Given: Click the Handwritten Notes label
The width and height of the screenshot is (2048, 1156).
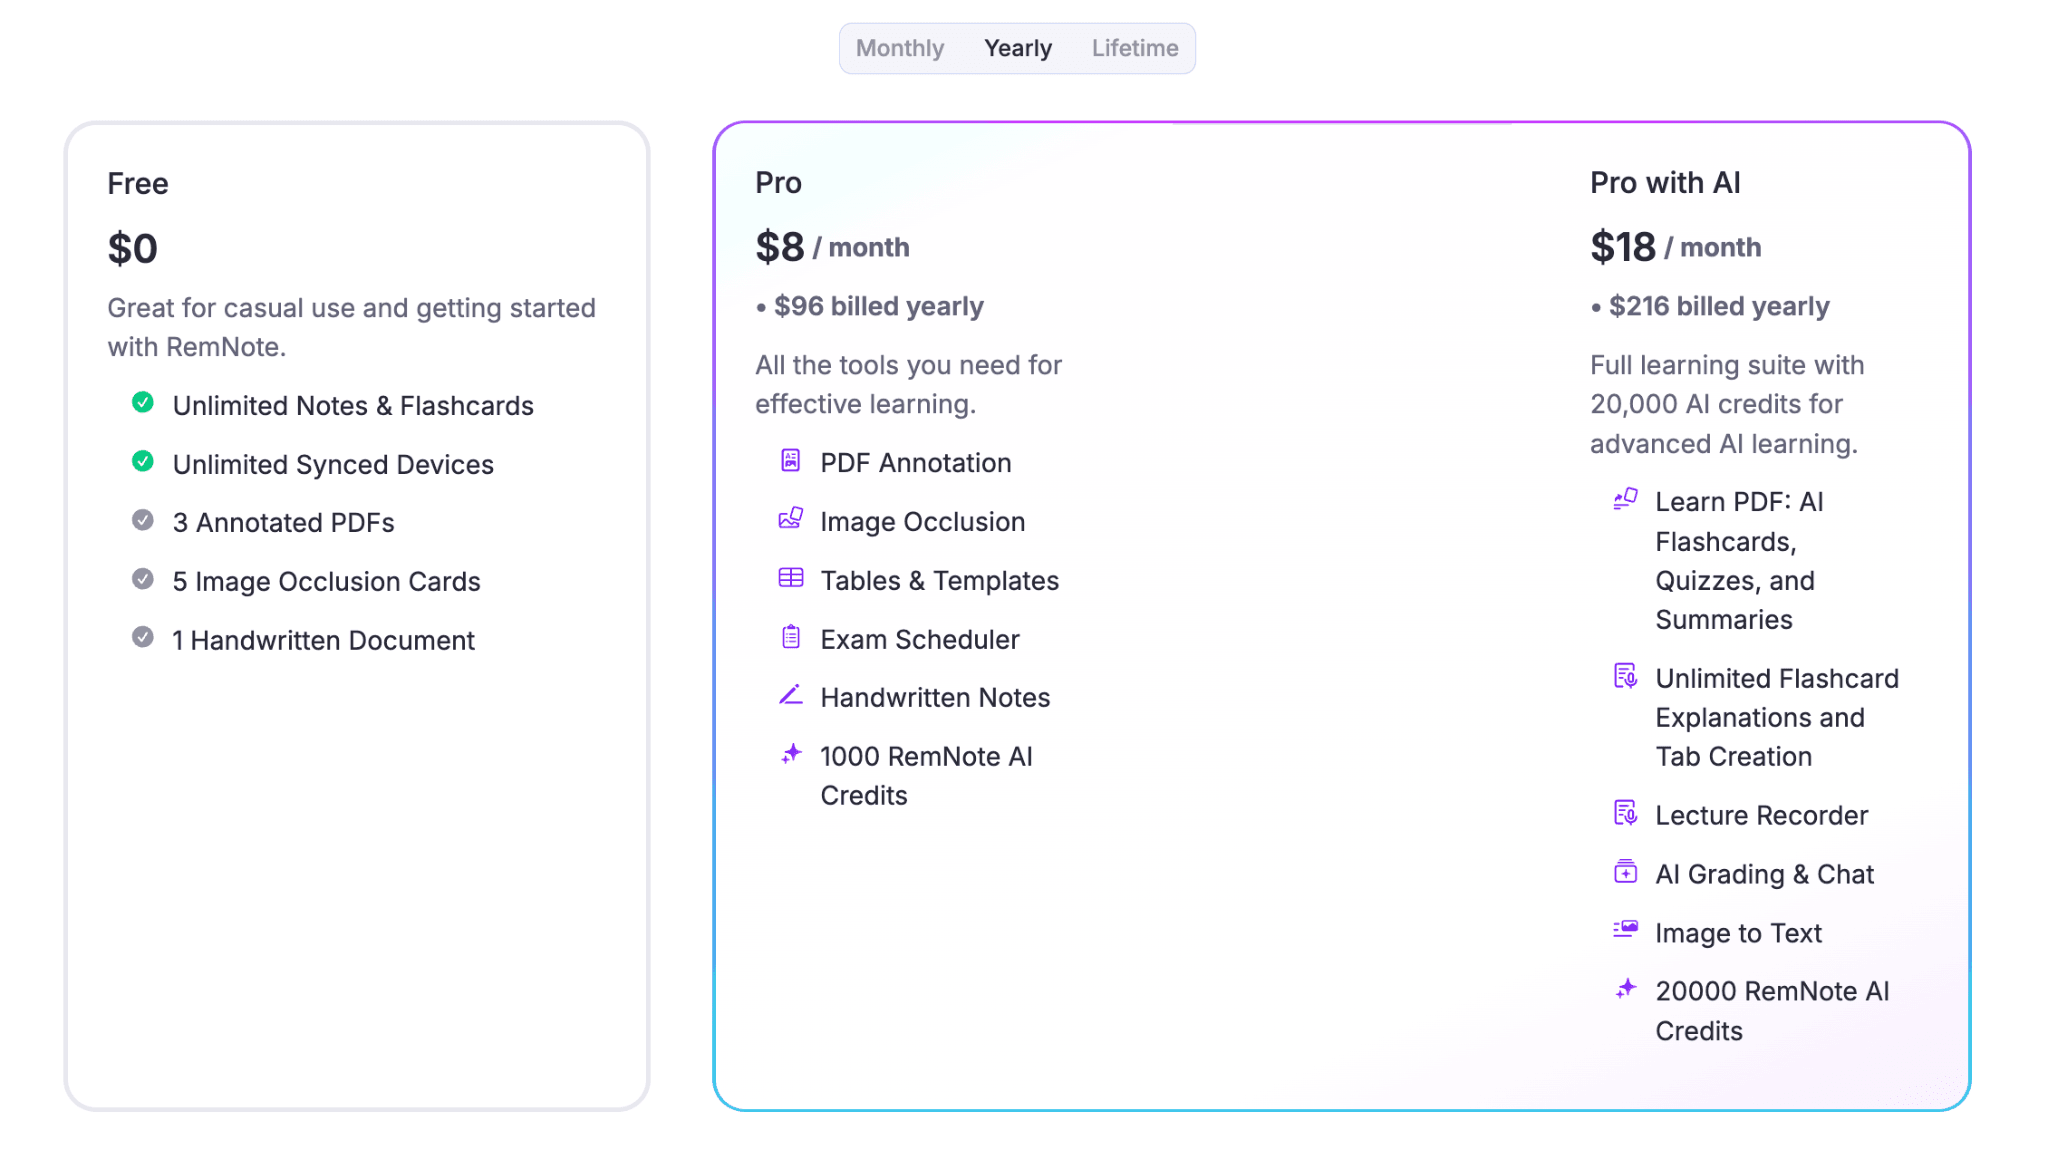Looking at the screenshot, I should pyautogui.click(x=935, y=698).
